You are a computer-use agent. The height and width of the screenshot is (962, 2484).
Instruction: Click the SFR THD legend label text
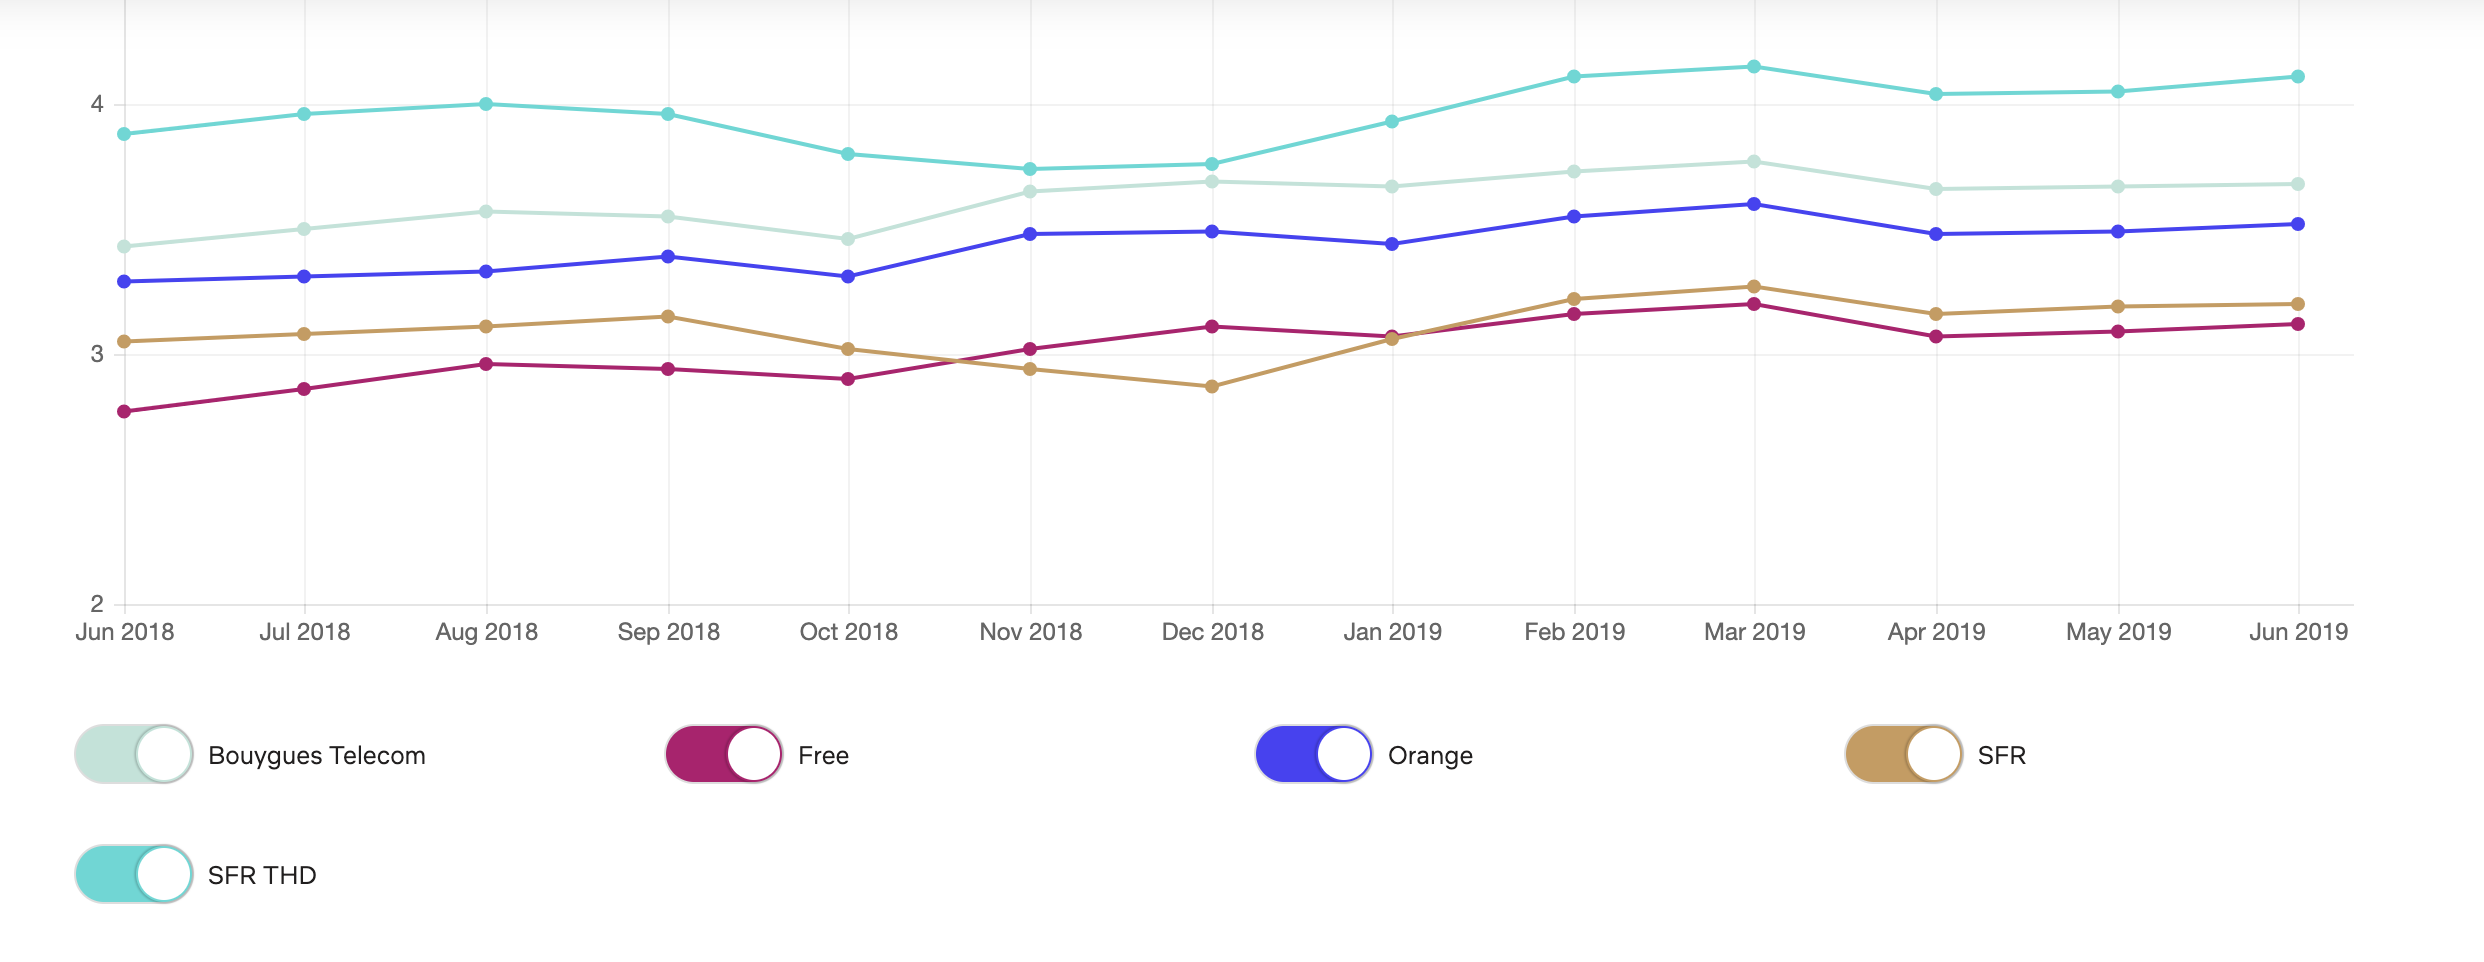(262, 876)
